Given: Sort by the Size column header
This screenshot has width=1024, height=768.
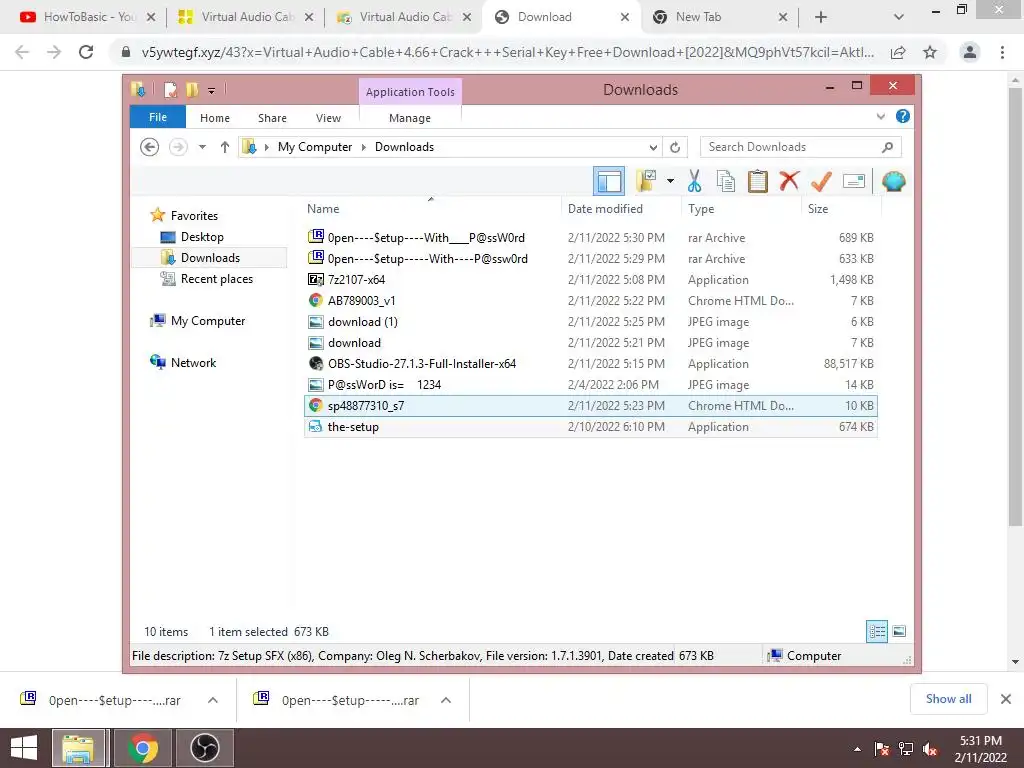Looking at the screenshot, I should point(818,209).
